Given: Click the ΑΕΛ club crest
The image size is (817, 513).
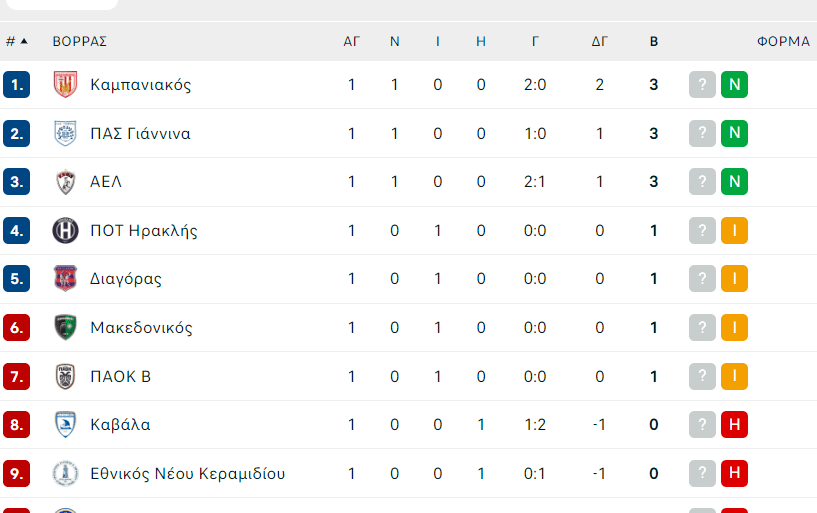Looking at the screenshot, I should click(x=65, y=182).
